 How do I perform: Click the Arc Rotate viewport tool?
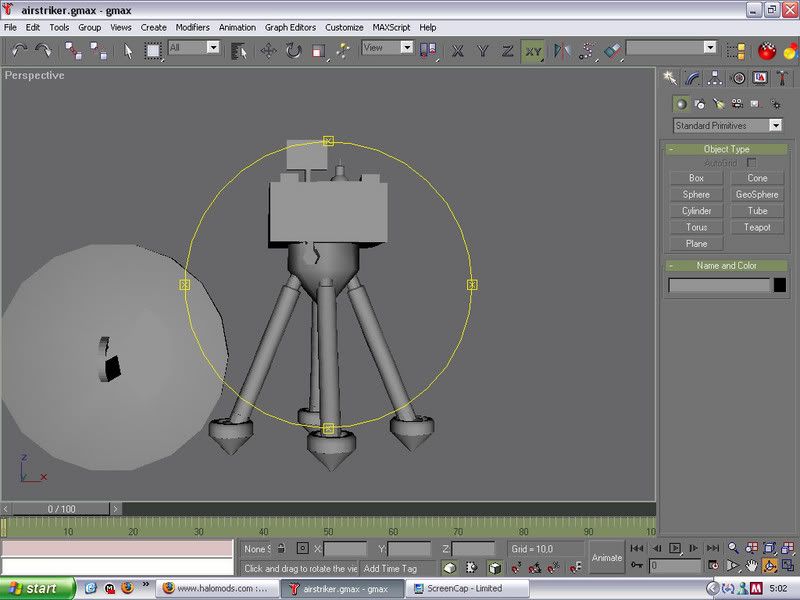(769, 565)
